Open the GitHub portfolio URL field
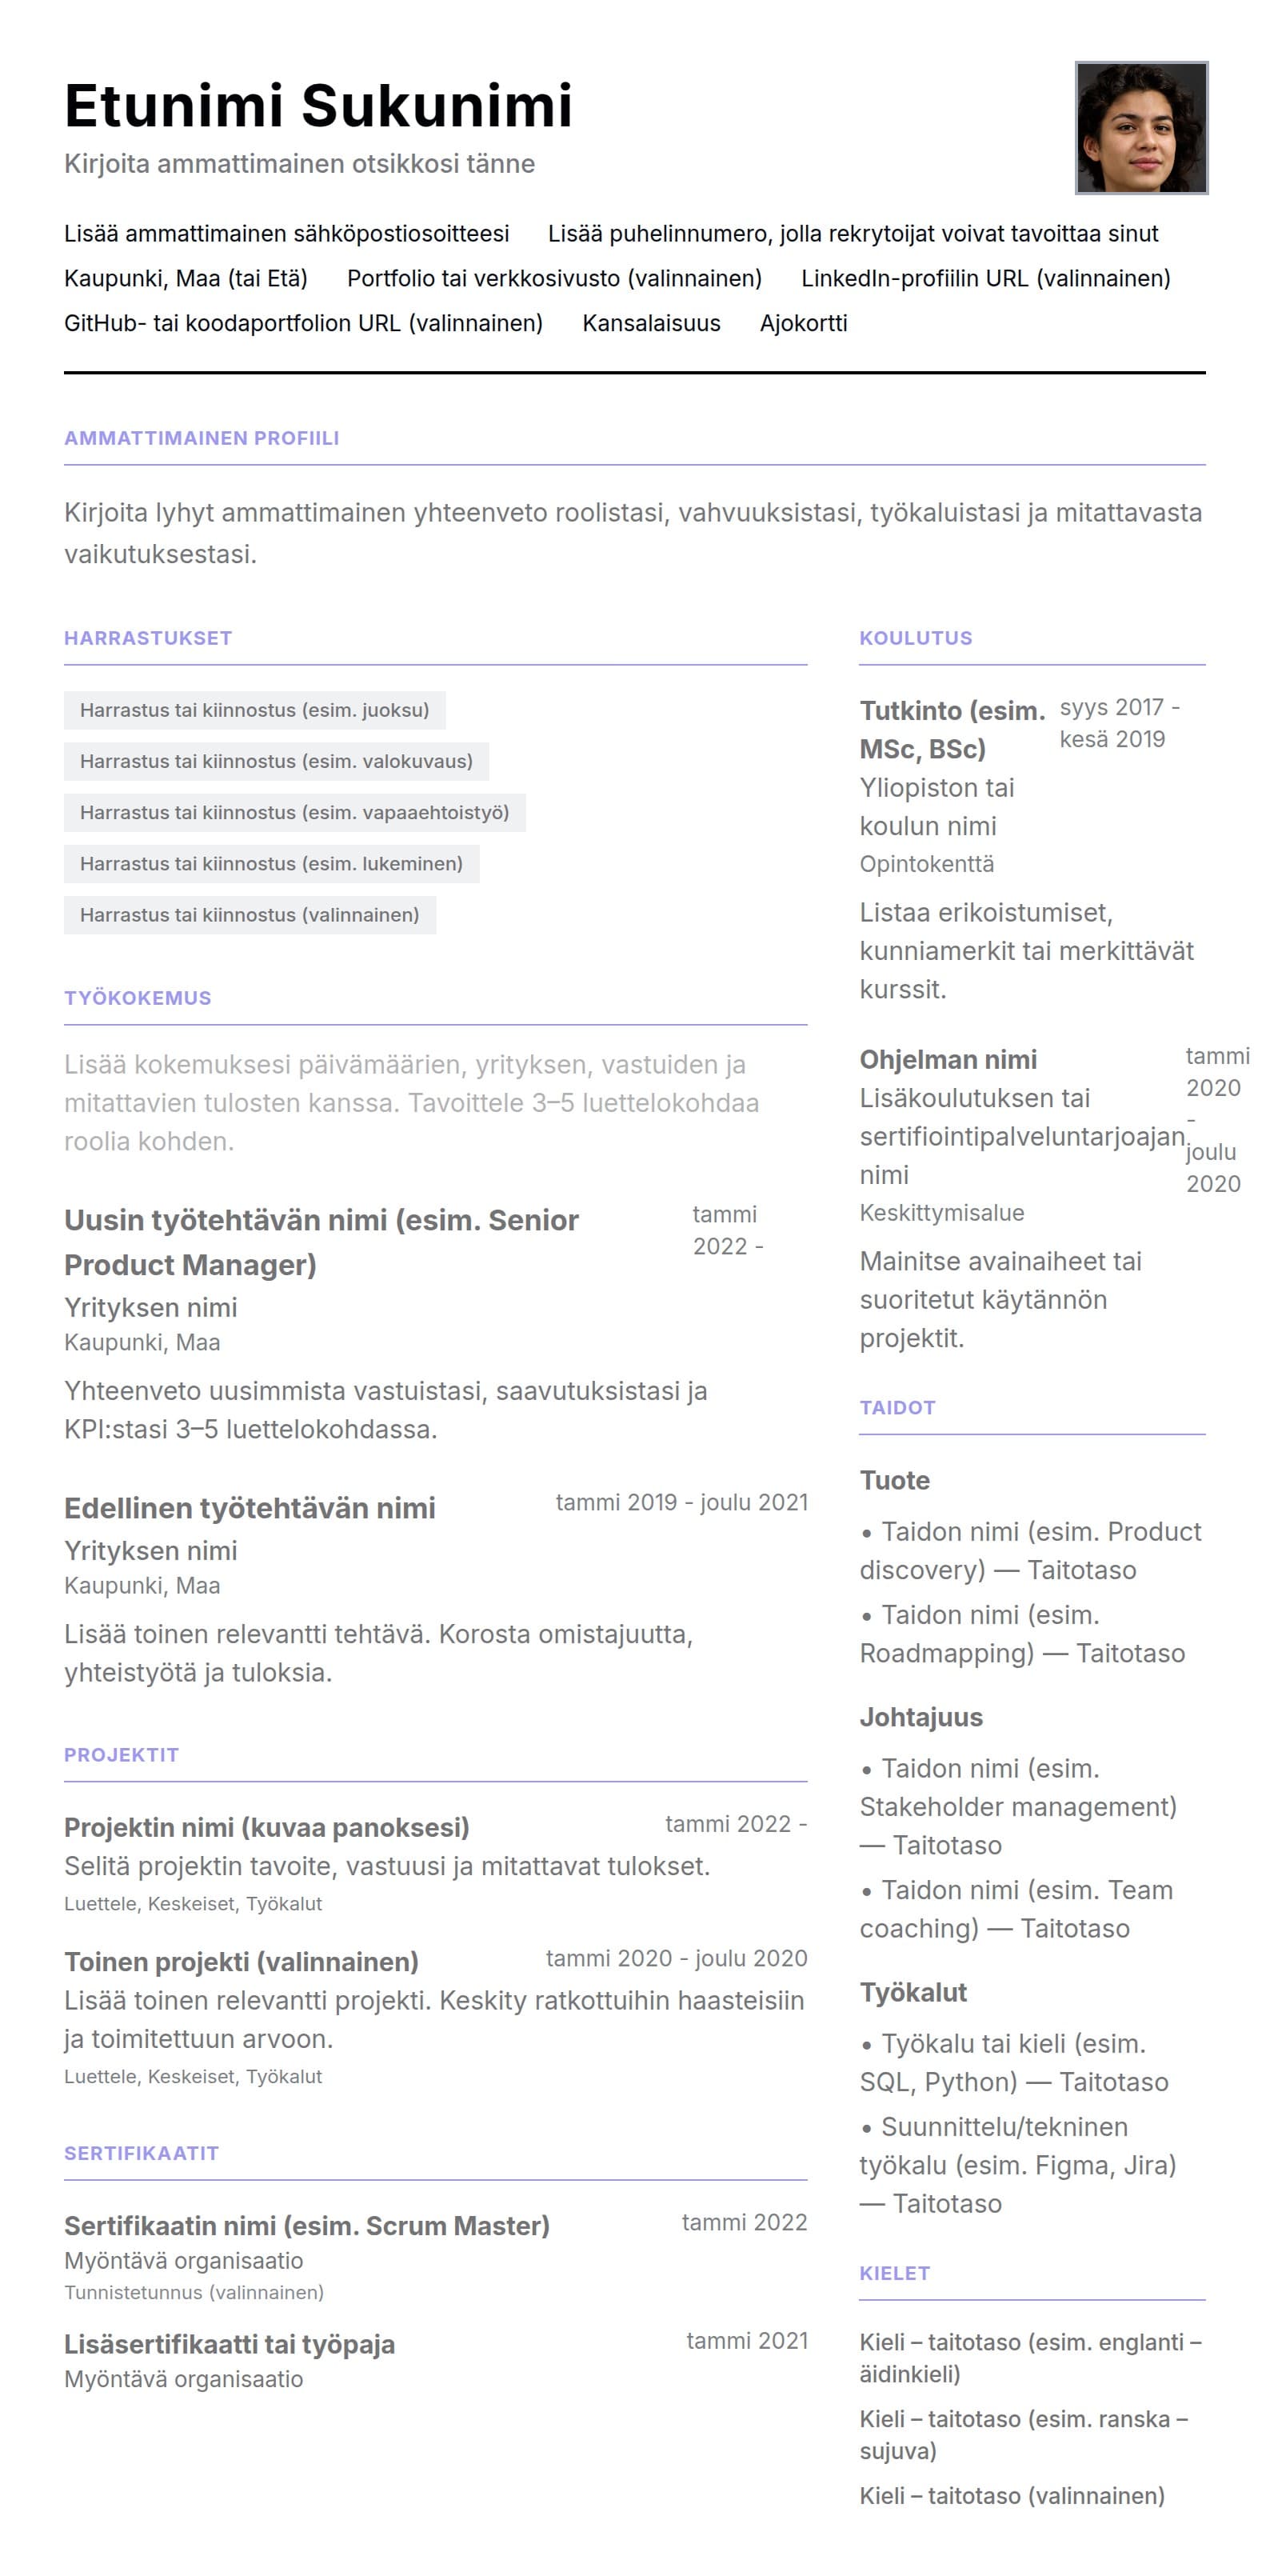Image resolution: width=1270 pixels, height=2576 pixels. coord(303,324)
